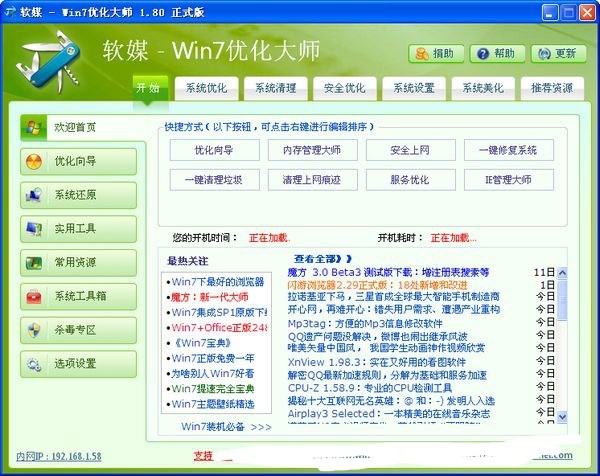Click the shield icon of 杀毒专区
The width and height of the screenshot is (600, 476).
pos(34,330)
